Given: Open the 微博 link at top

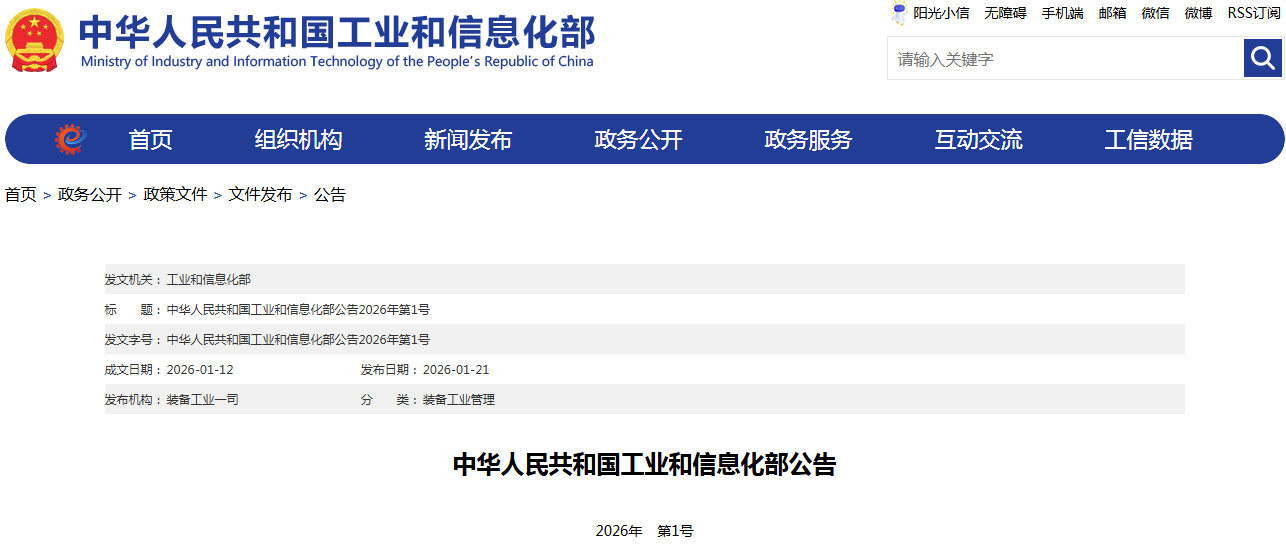Looking at the screenshot, I should [x=1198, y=13].
